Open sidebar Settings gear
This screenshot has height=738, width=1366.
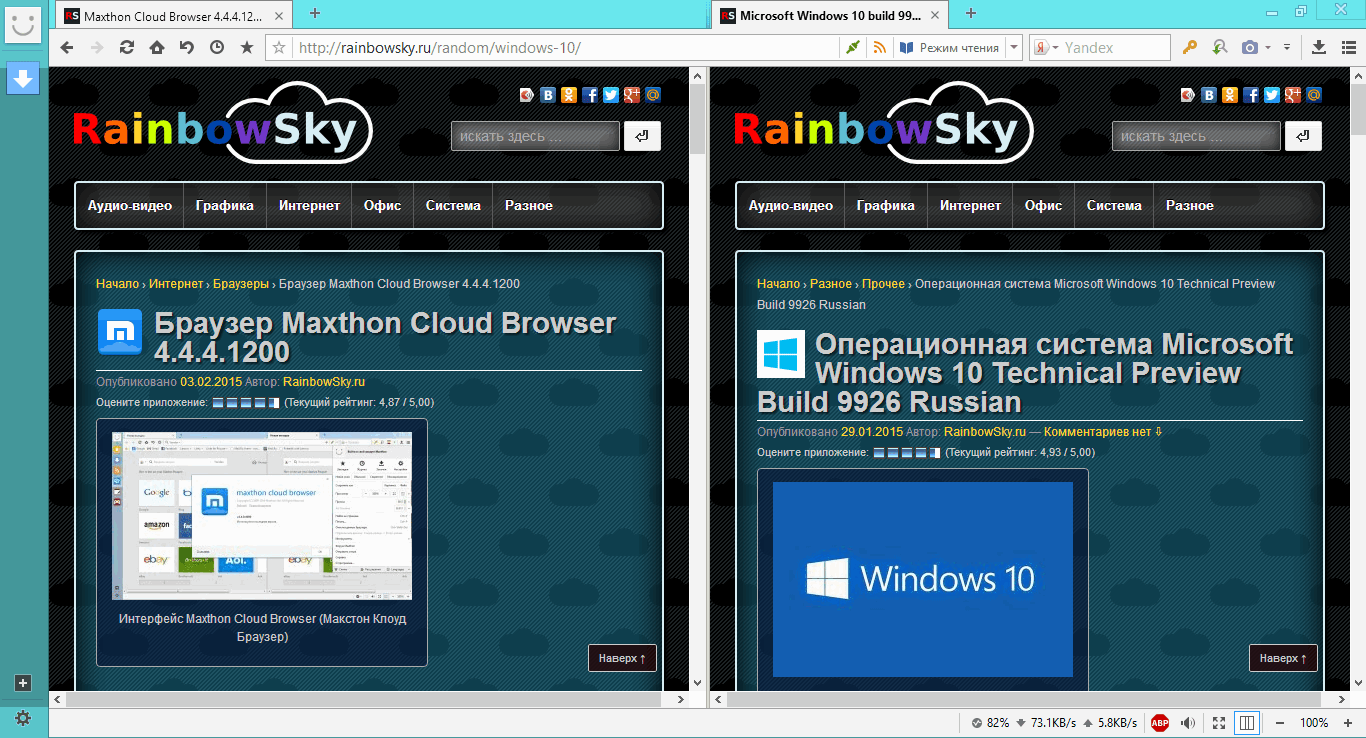(23, 718)
